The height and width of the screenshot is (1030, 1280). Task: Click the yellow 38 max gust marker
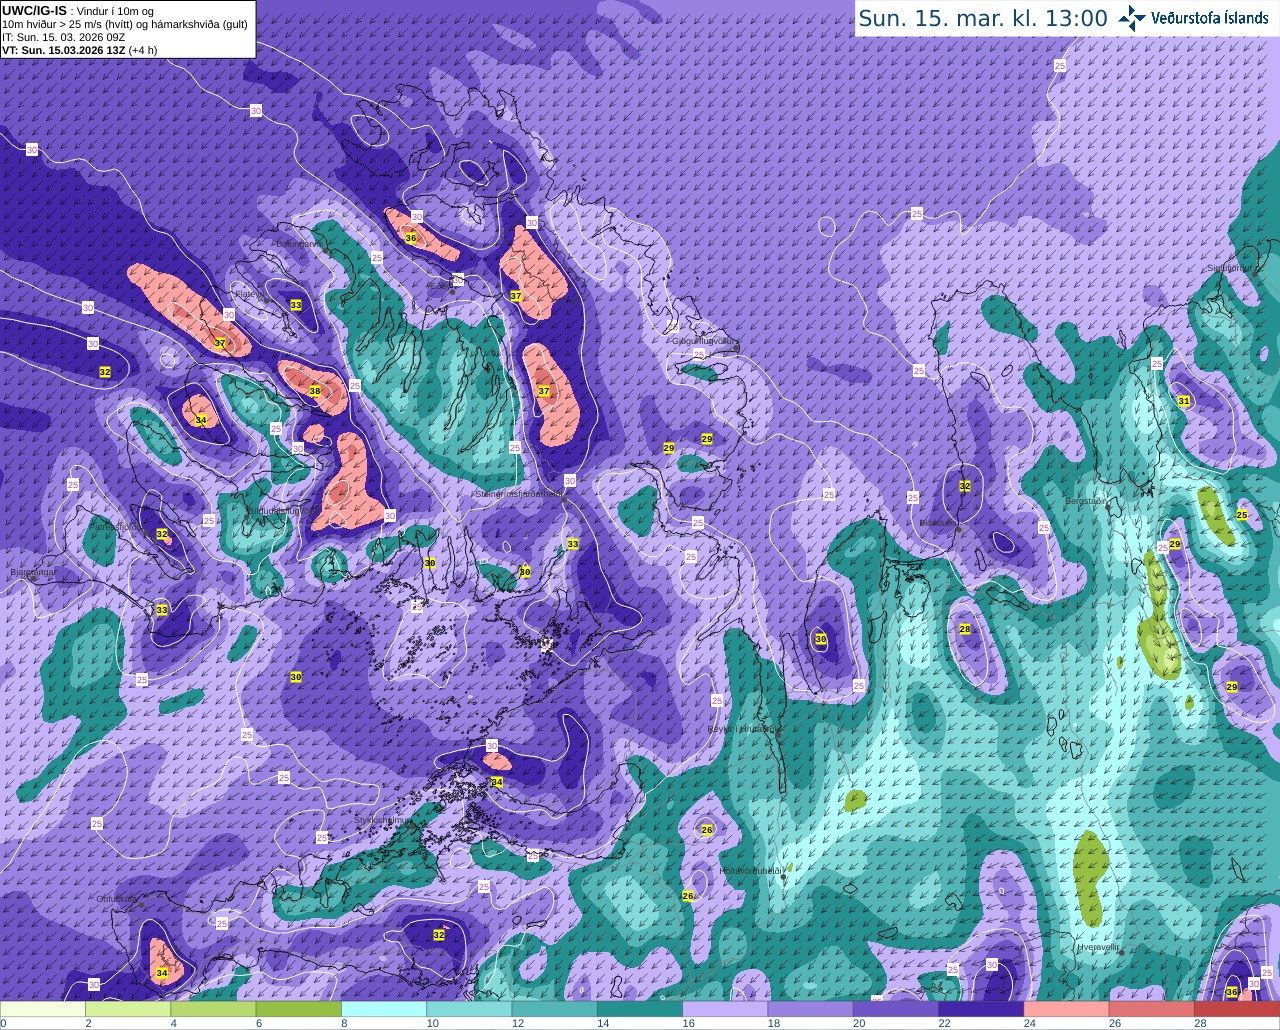[315, 391]
